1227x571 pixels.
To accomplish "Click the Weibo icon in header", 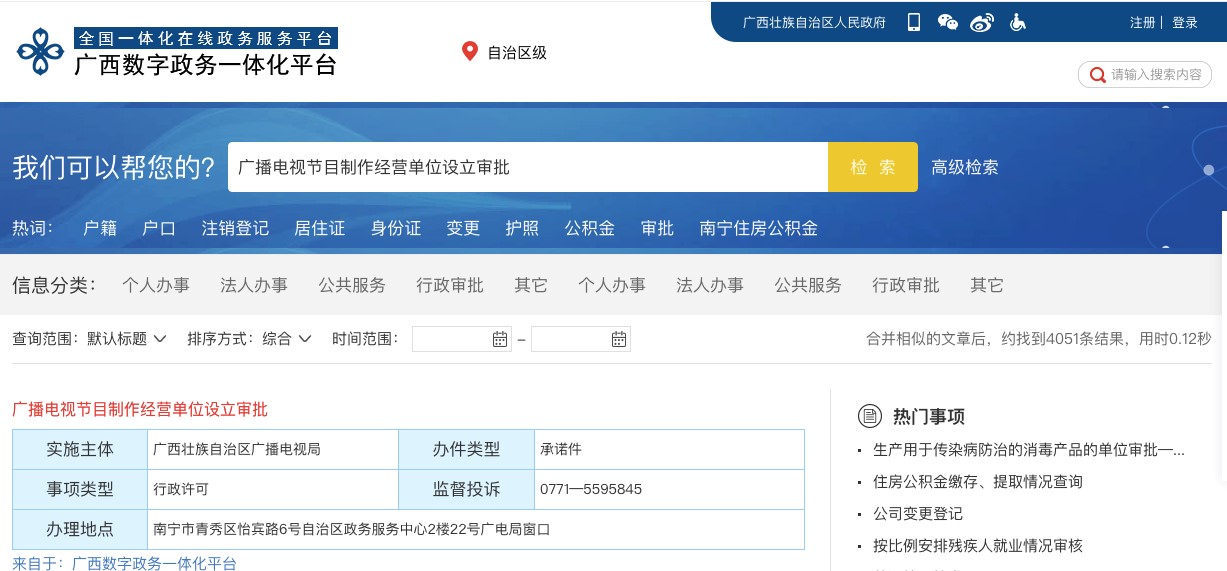I will click(982, 22).
